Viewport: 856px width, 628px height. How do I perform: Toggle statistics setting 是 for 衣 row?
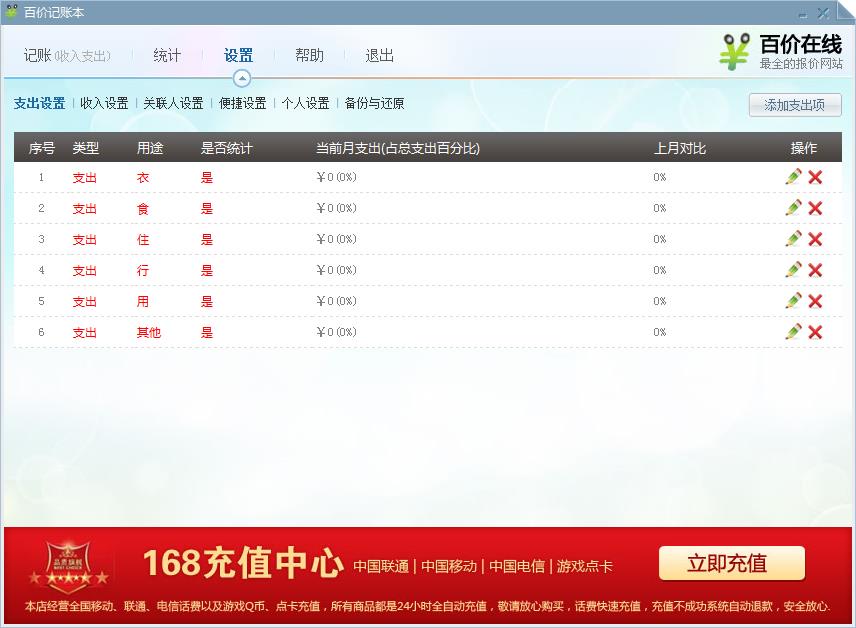coord(206,177)
